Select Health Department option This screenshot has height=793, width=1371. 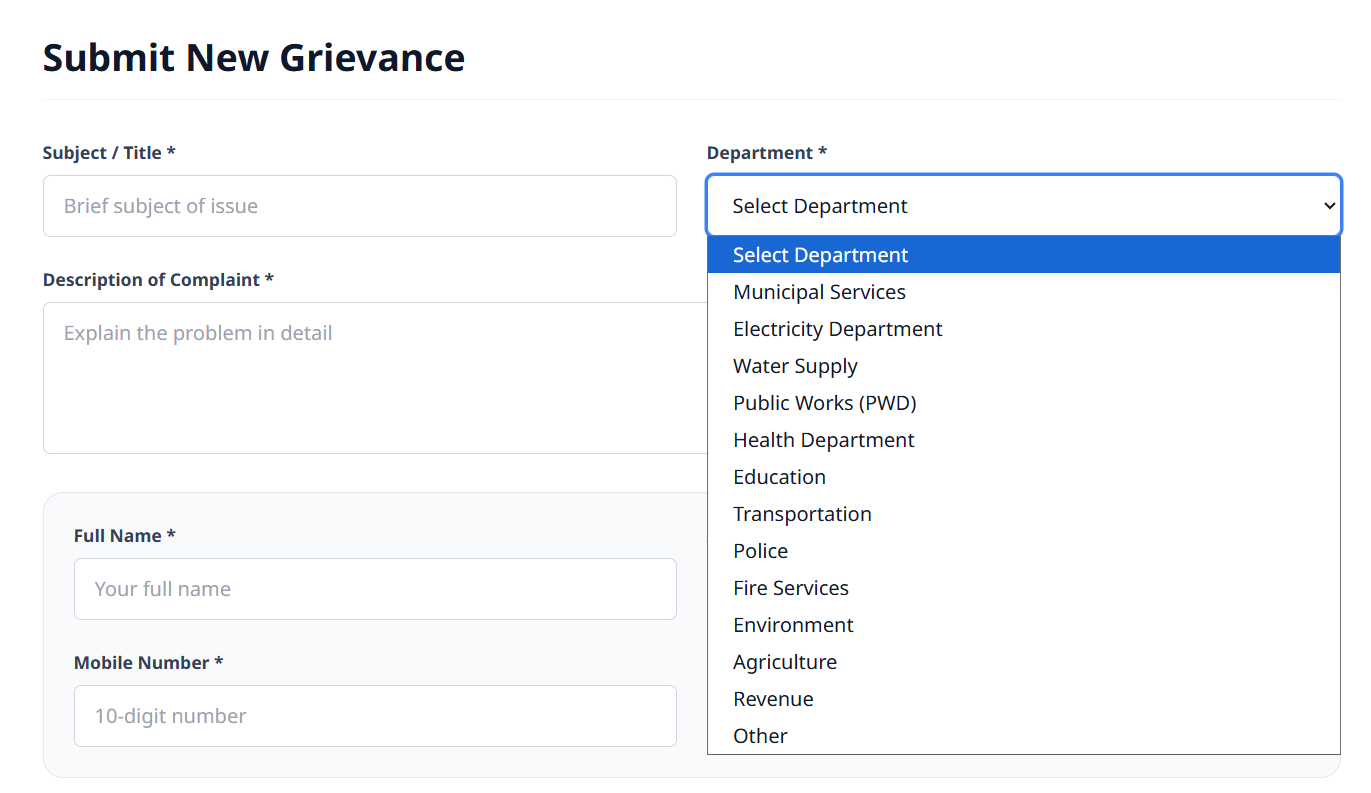point(824,439)
